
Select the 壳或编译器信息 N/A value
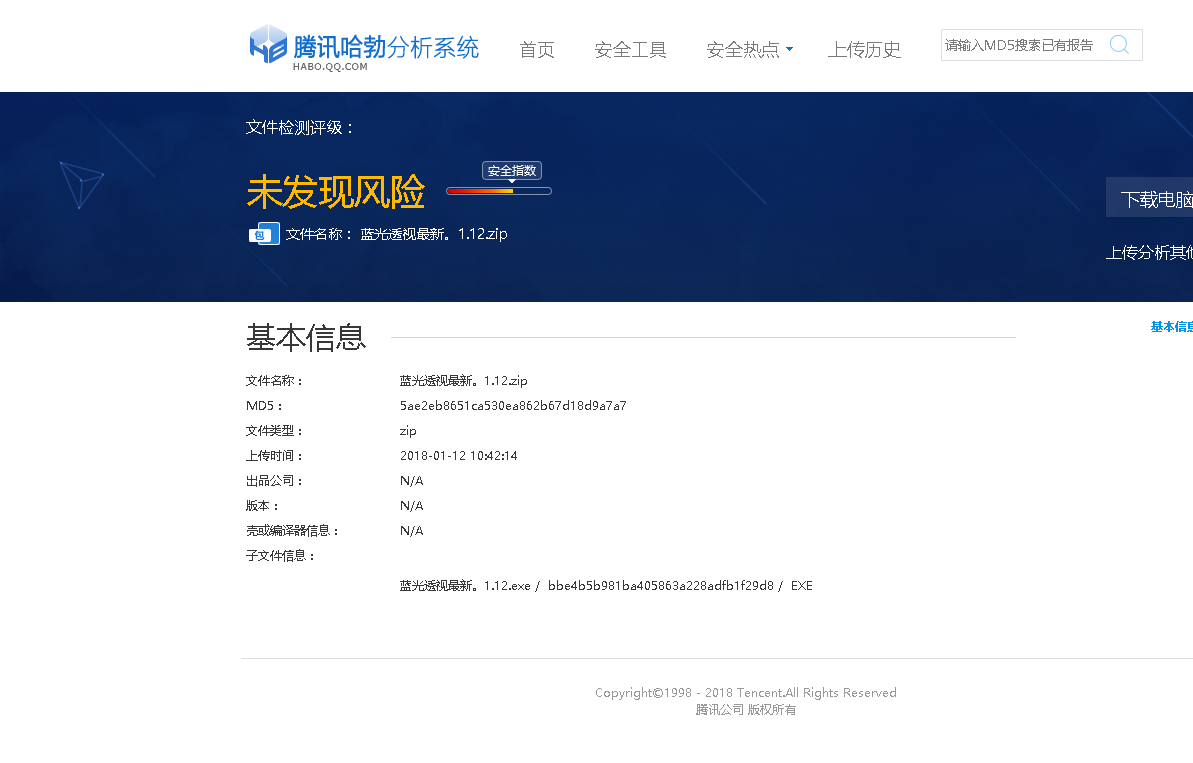pos(412,532)
